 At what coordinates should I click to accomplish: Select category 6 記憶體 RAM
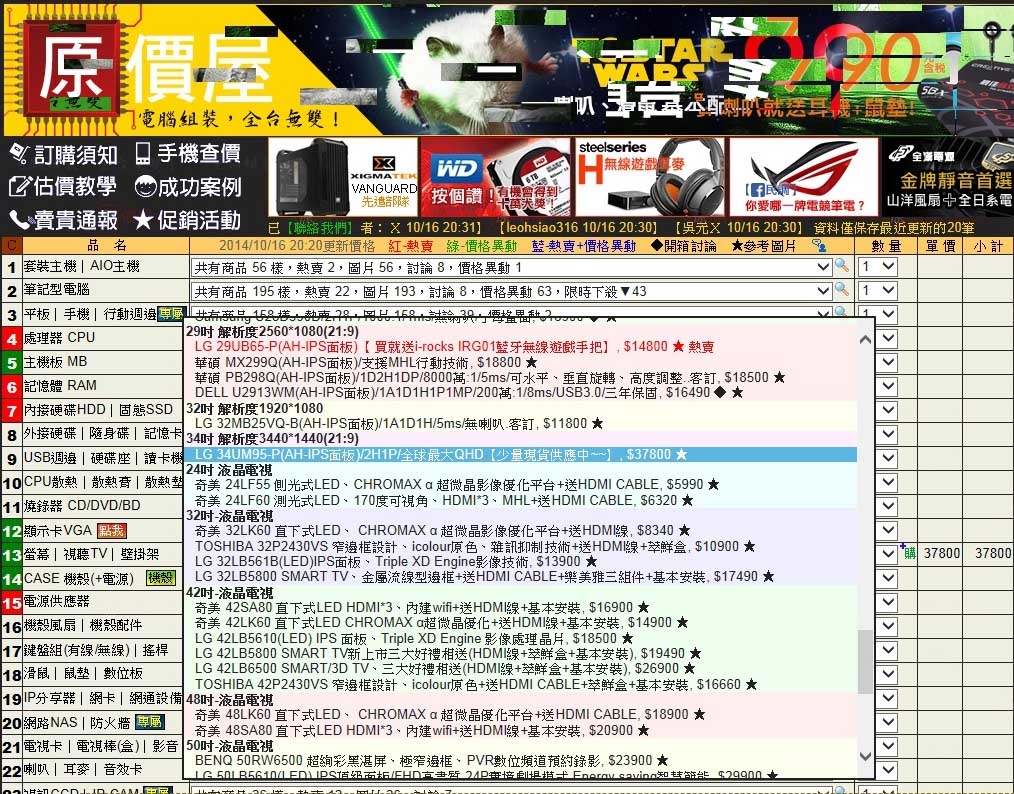coord(60,385)
